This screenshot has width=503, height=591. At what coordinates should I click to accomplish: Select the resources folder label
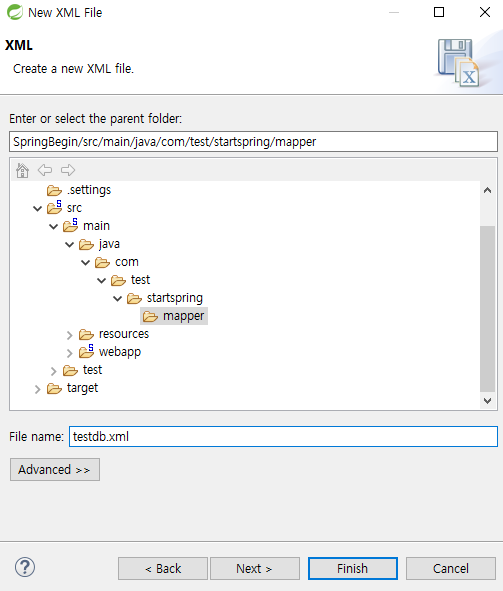124,334
